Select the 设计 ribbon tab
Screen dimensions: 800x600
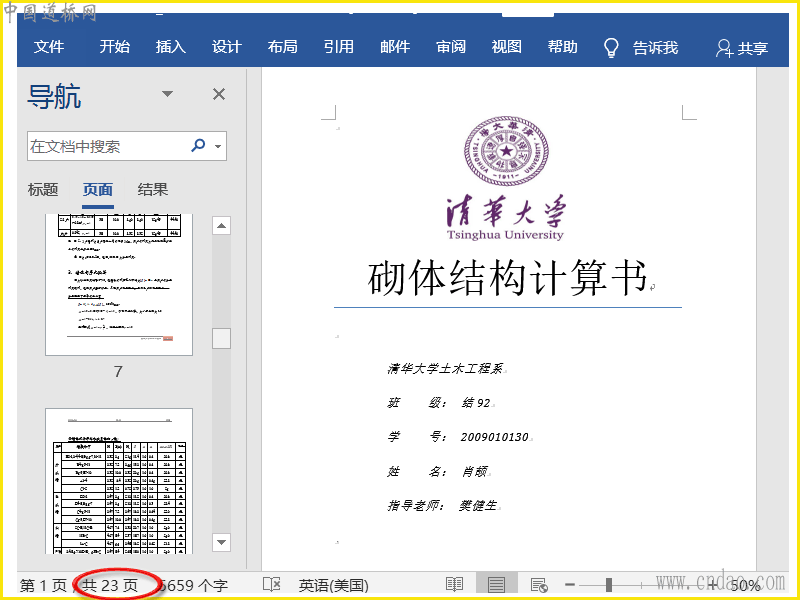tap(227, 47)
